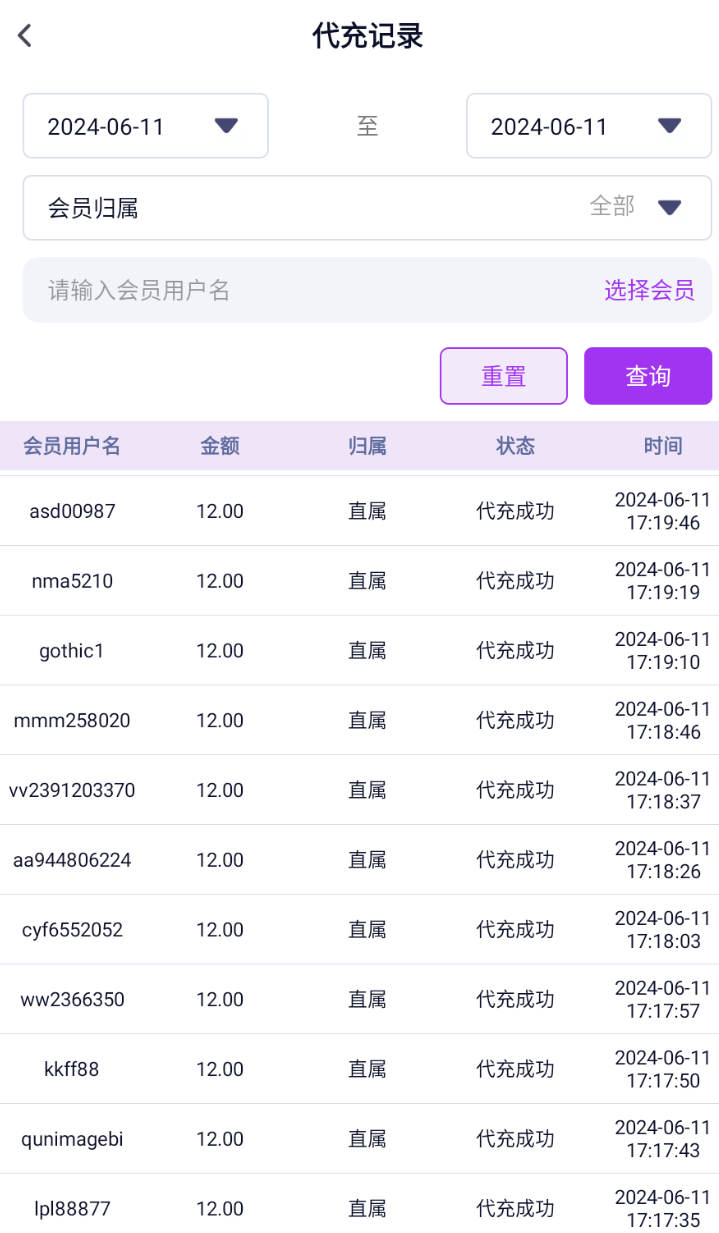719x1233 pixels.
Task: Click the 会员用户名 column header
Action: click(72, 446)
